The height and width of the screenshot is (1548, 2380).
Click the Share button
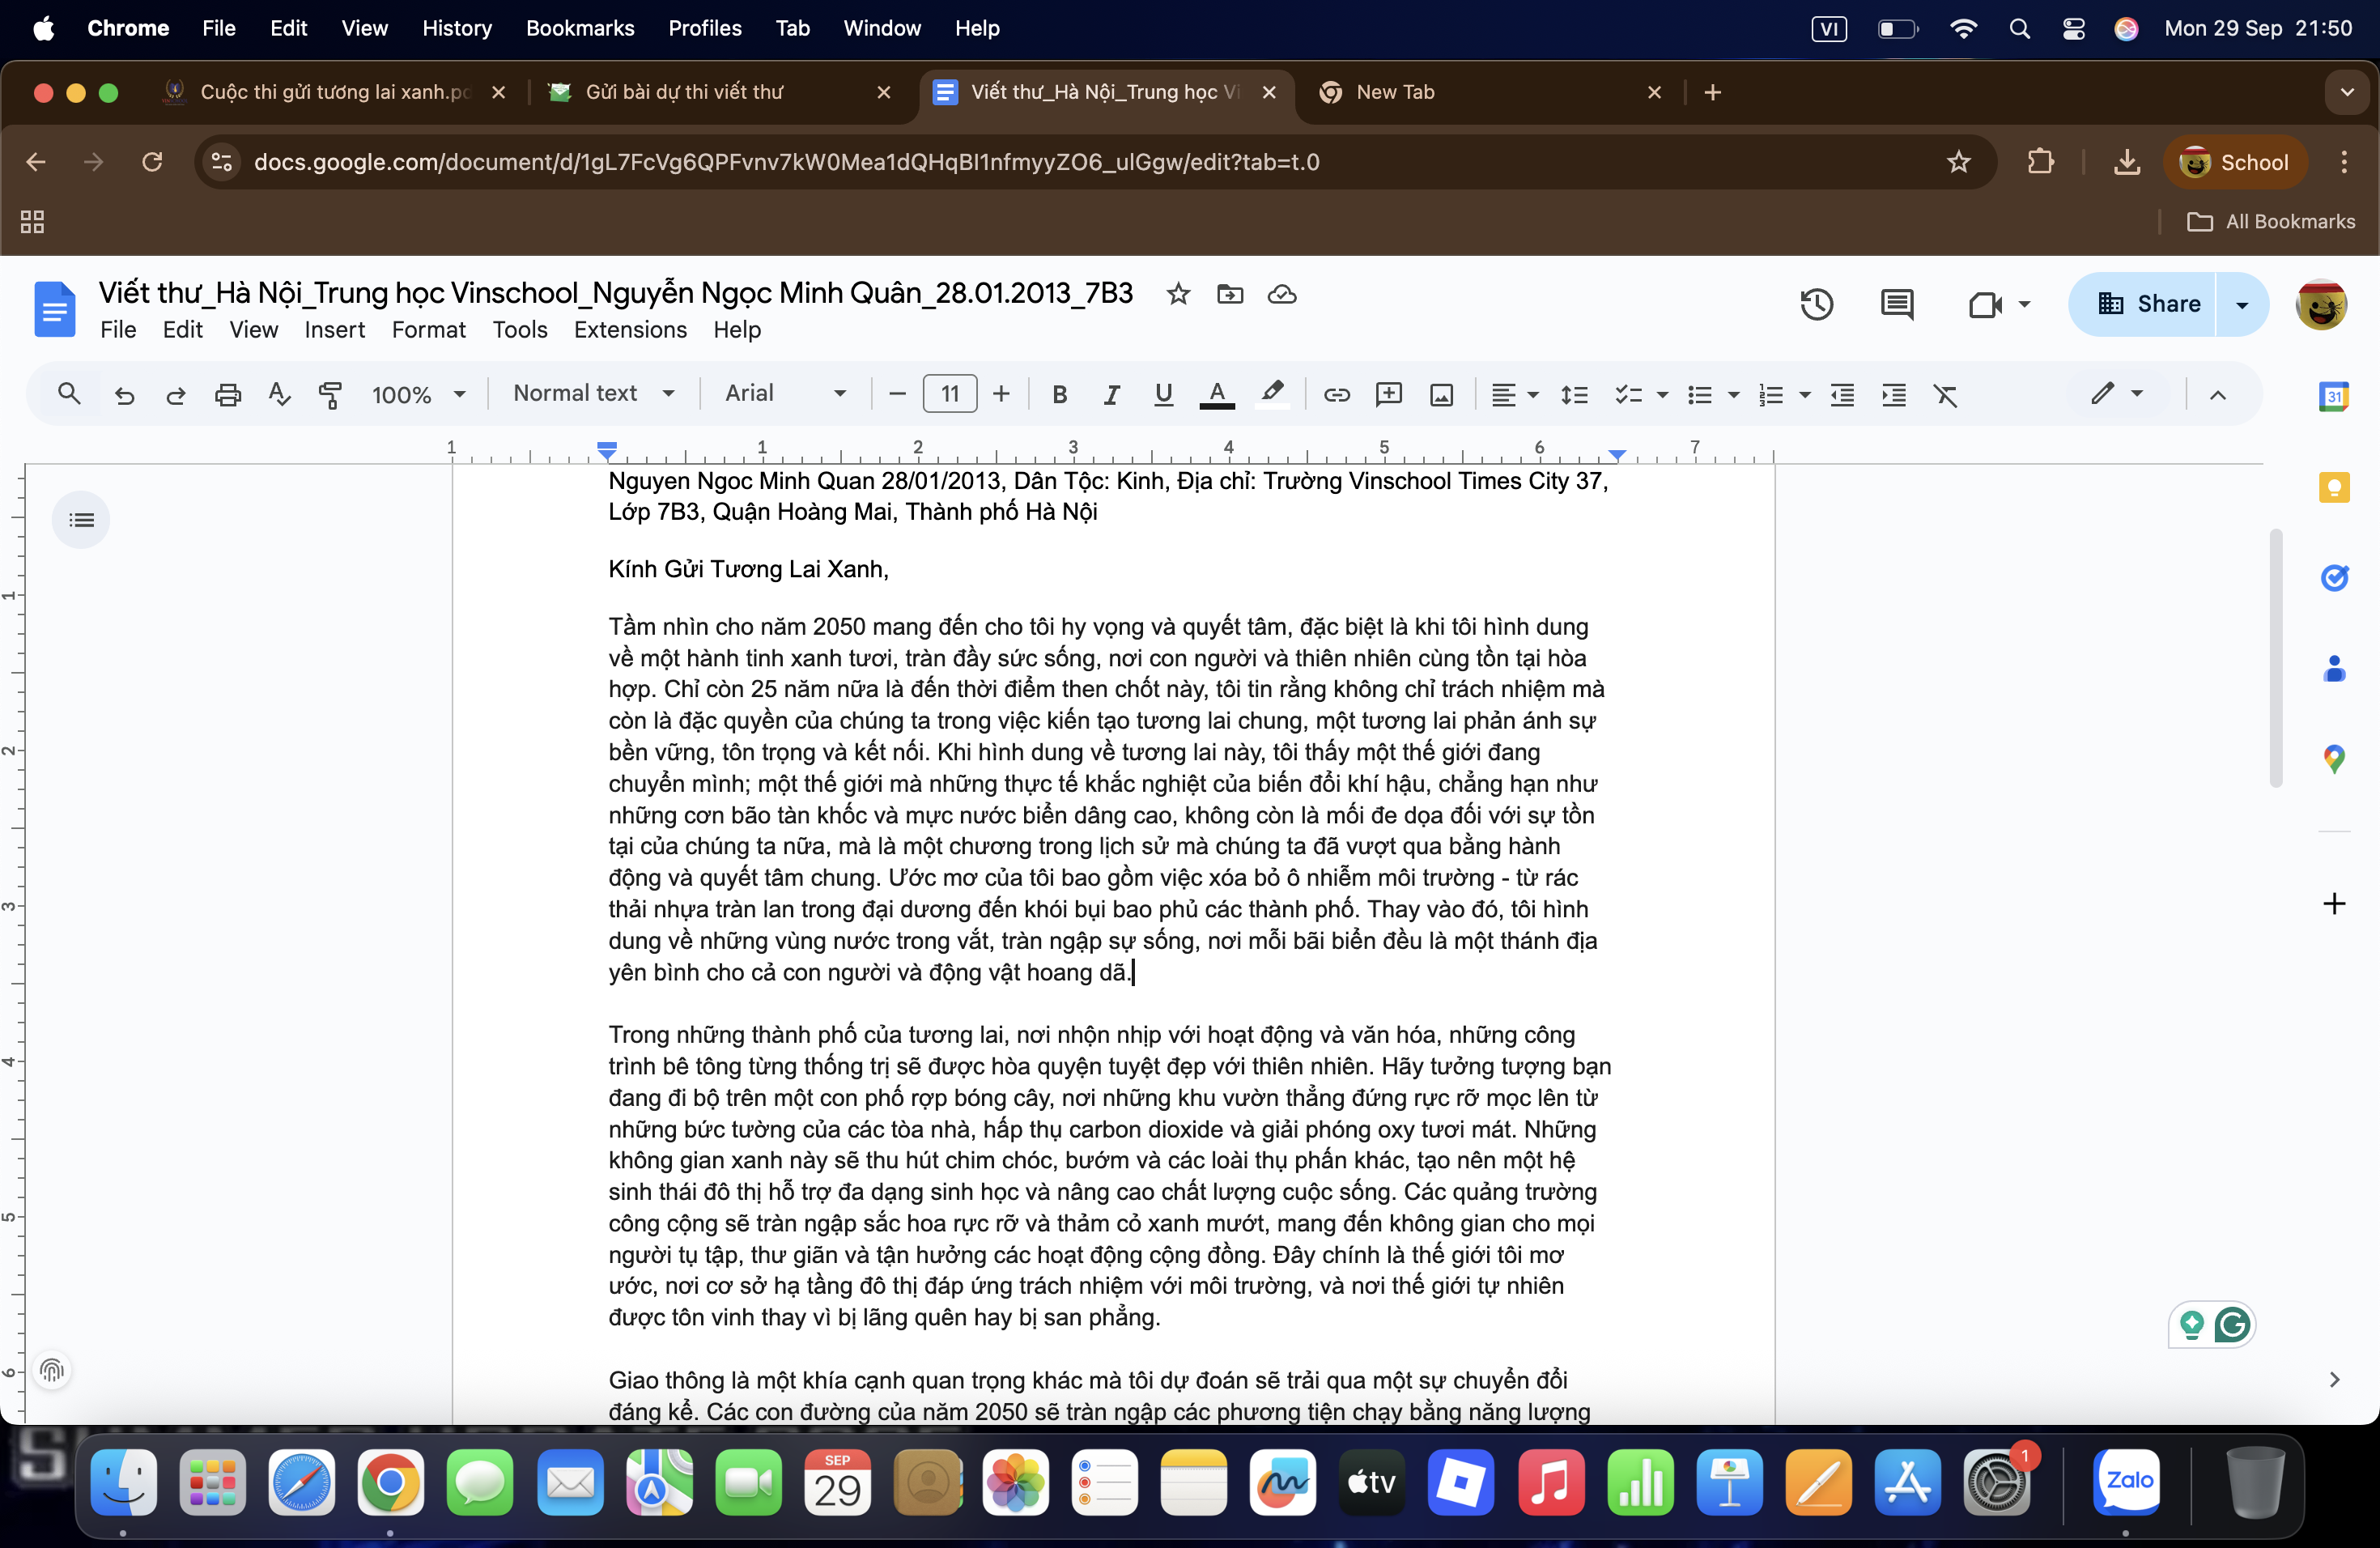coord(2147,304)
